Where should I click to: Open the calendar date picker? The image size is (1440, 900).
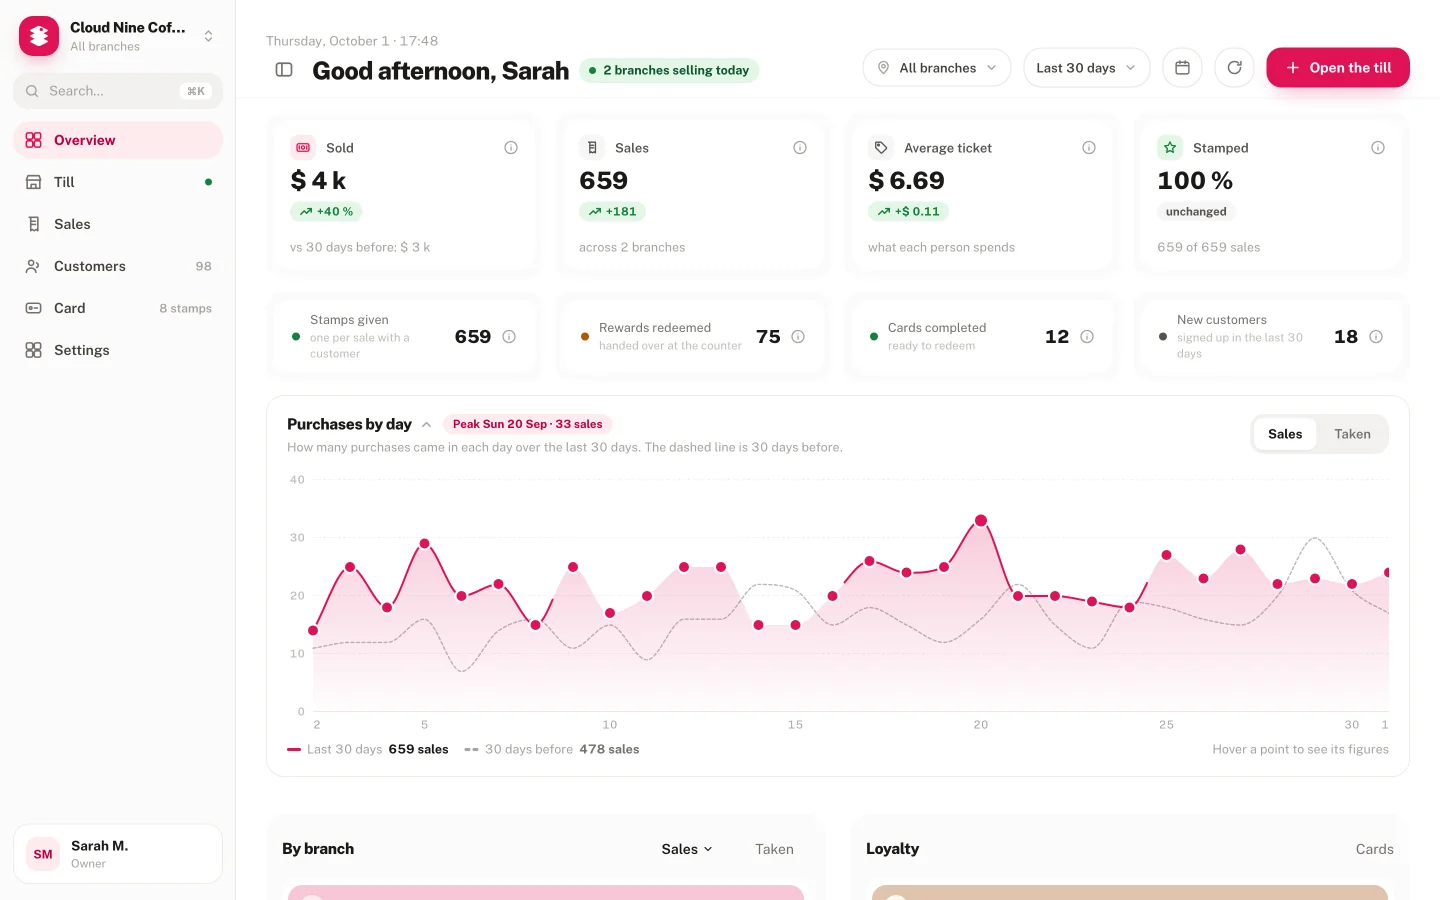[x=1182, y=68]
